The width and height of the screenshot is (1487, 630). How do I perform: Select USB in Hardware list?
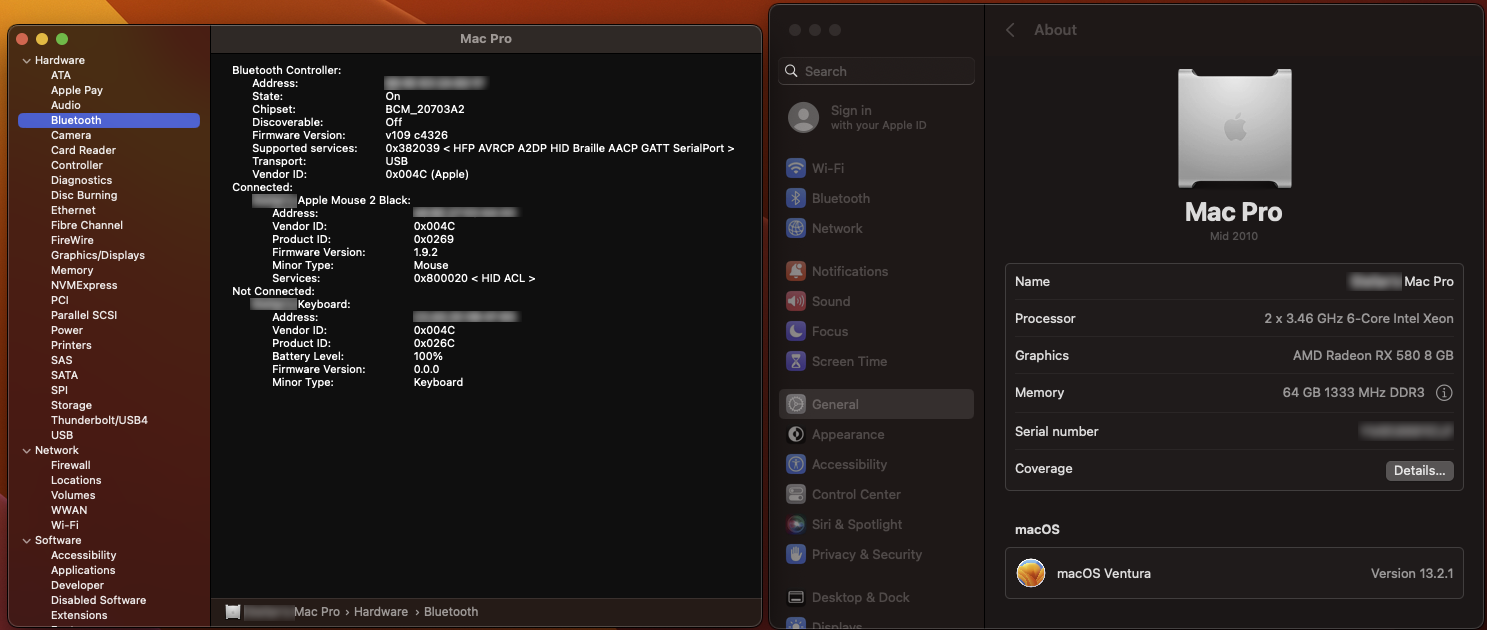point(62,435)
